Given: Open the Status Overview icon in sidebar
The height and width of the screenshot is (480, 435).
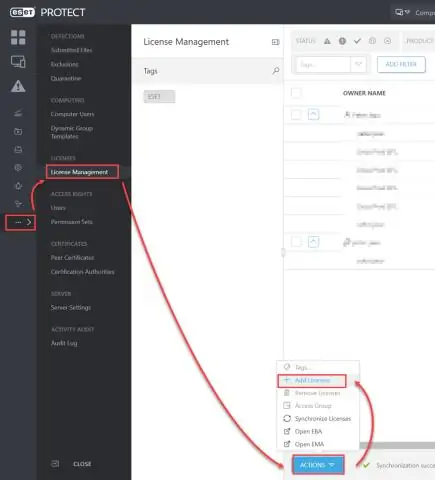Looking at the screenshot, I should pos(18,204).
